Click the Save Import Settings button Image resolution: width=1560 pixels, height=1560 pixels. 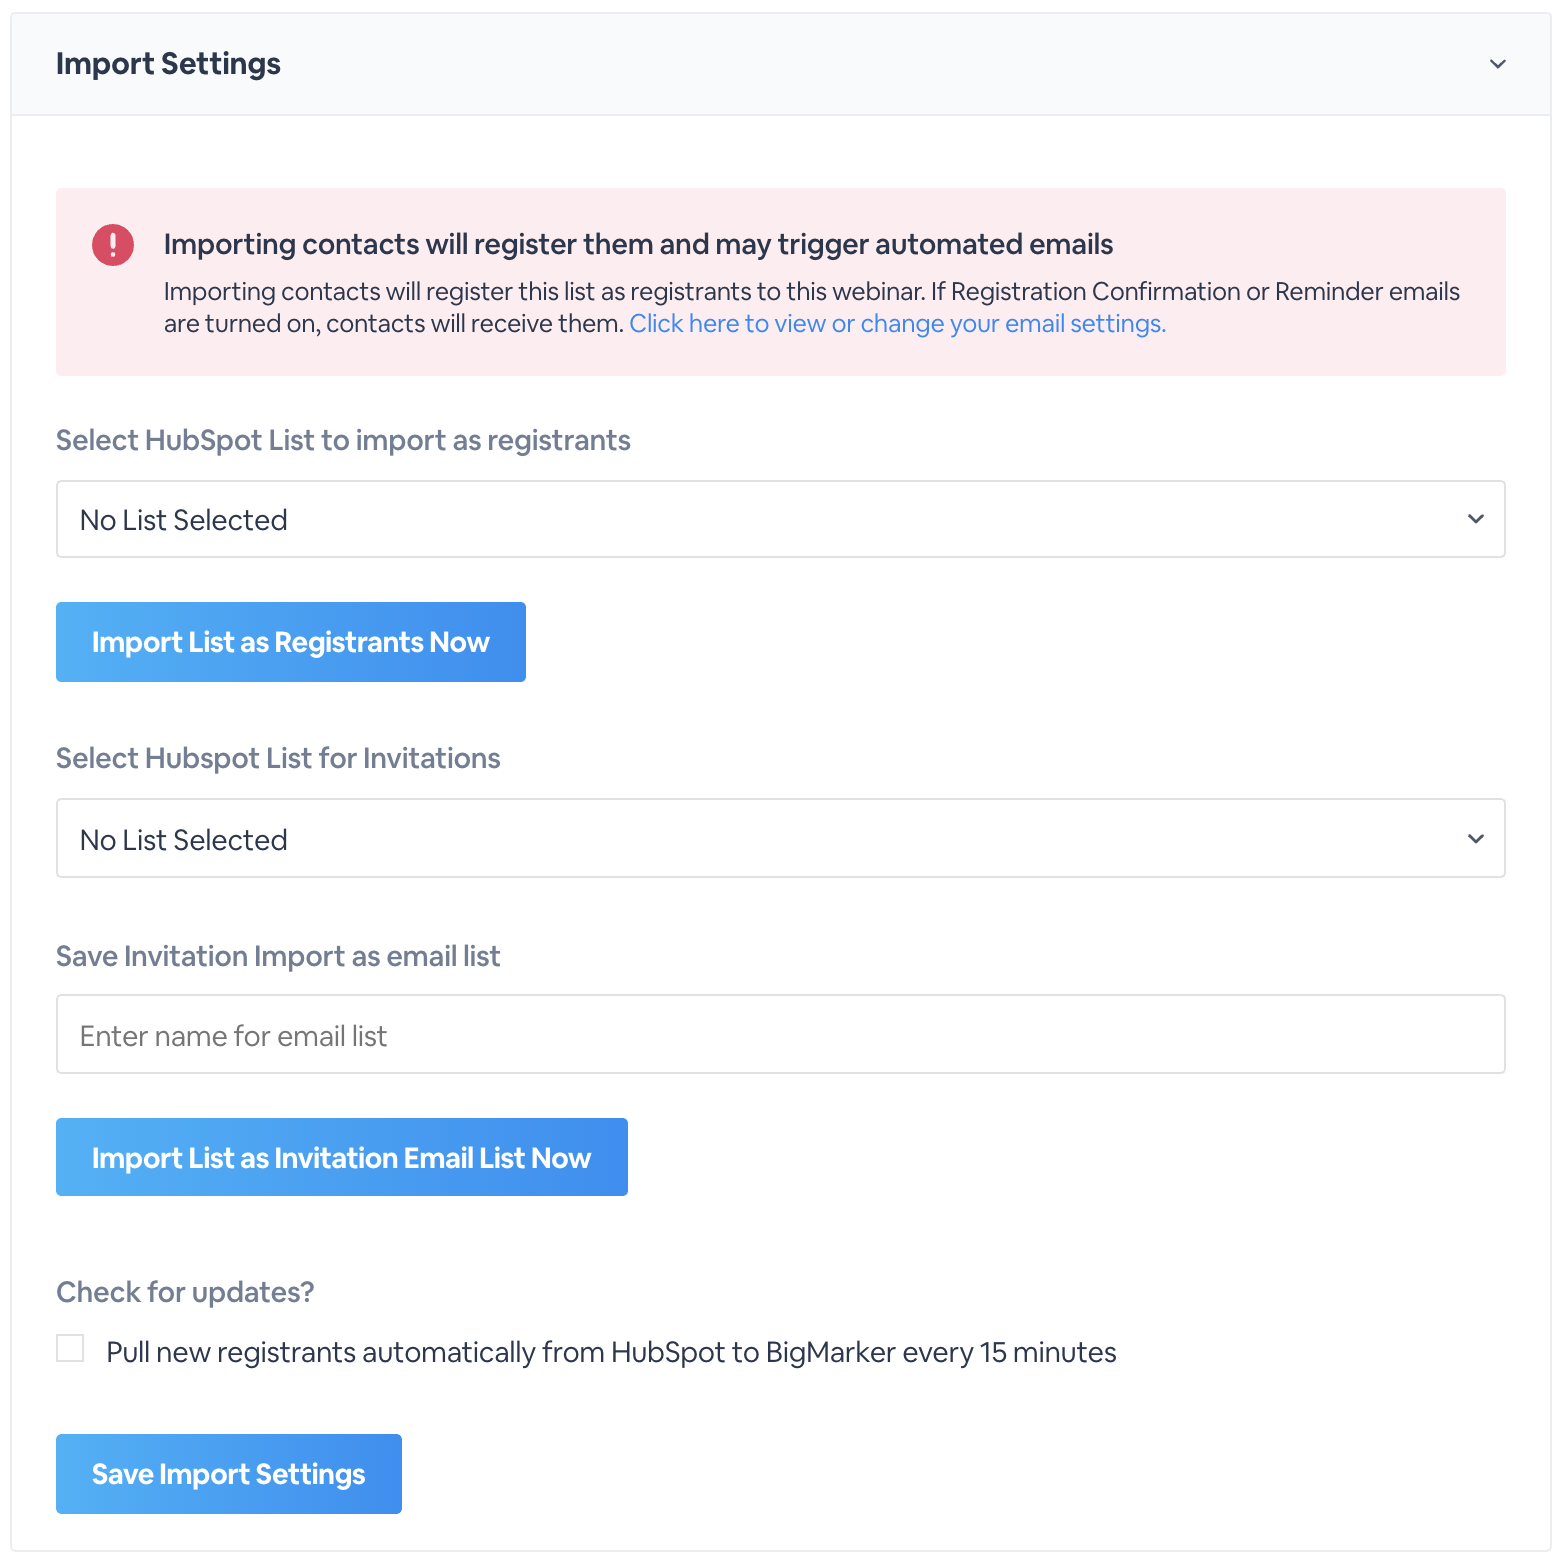coord(229,1474)
